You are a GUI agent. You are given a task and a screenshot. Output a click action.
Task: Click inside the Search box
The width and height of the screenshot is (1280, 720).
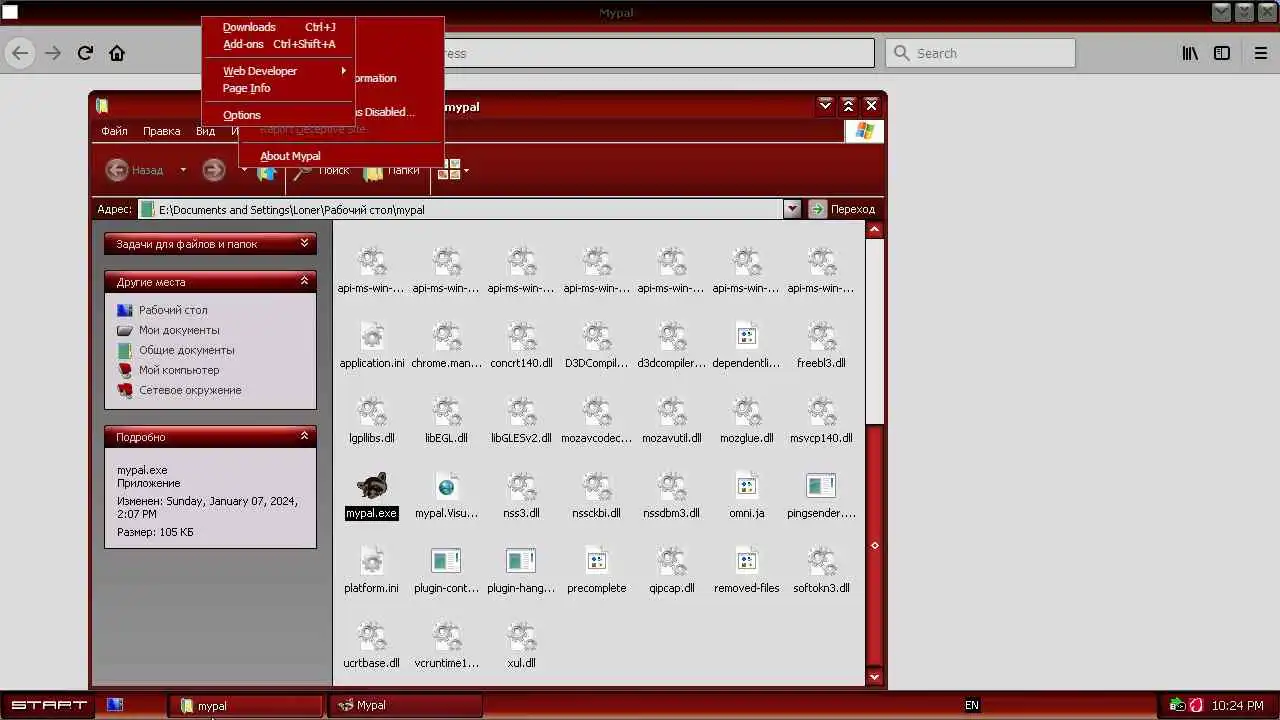pyautogui.click(x=980, y=53)
